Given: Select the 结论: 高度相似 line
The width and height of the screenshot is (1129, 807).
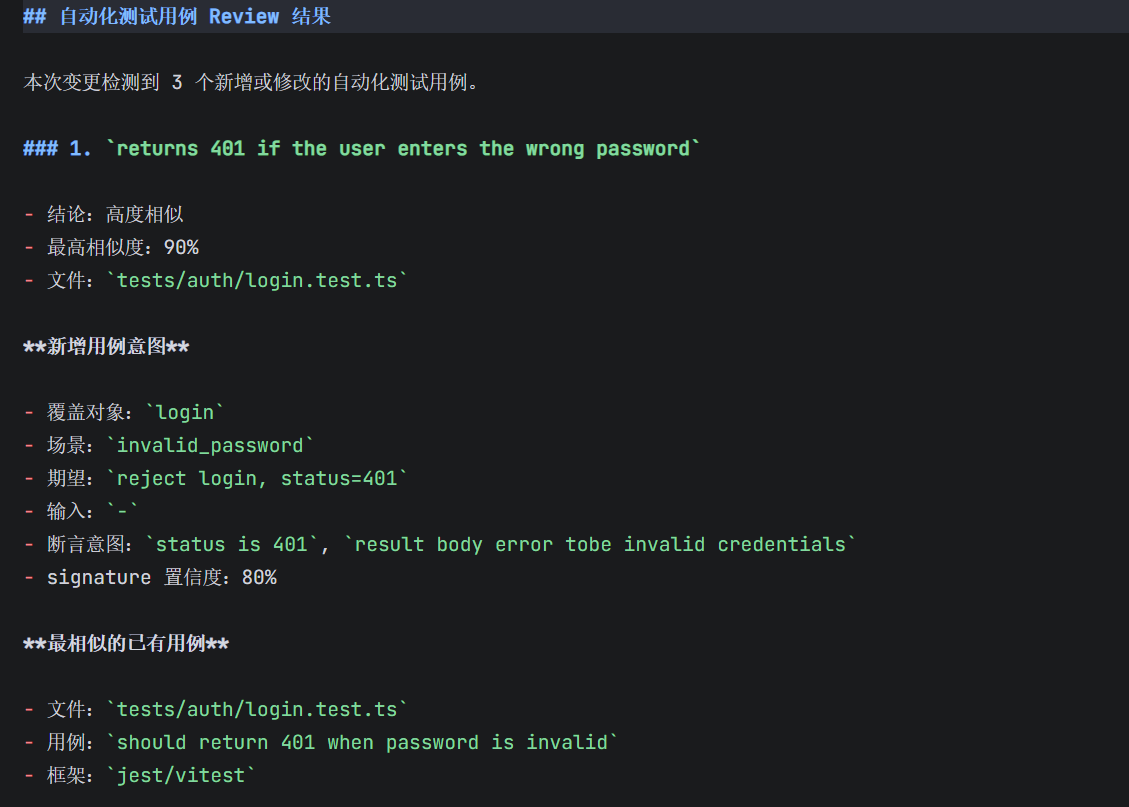Looking at the screenshot, I should tap(115, 215).
